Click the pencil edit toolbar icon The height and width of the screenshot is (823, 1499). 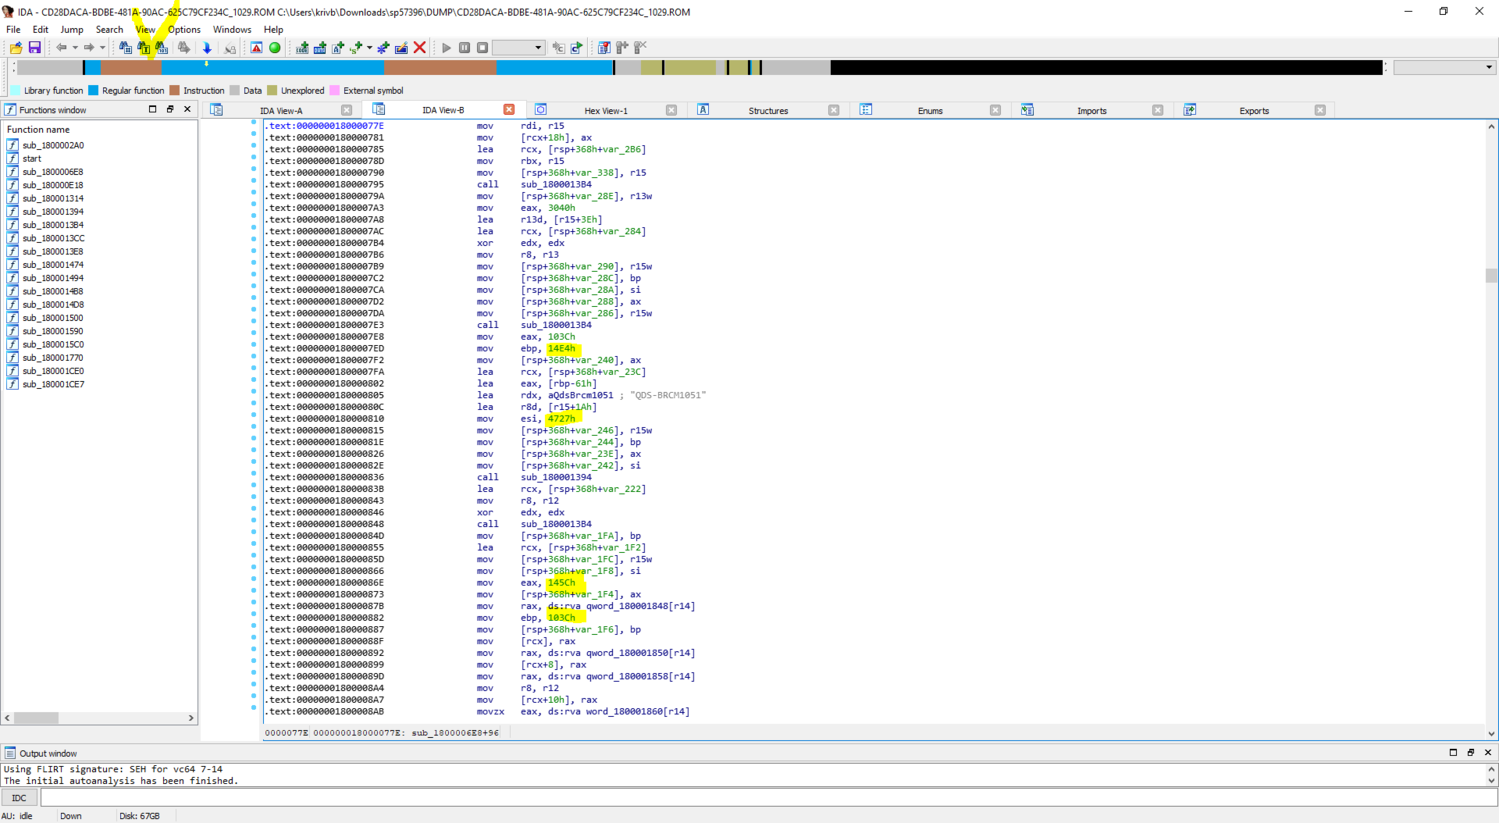(x=401, y=48)
